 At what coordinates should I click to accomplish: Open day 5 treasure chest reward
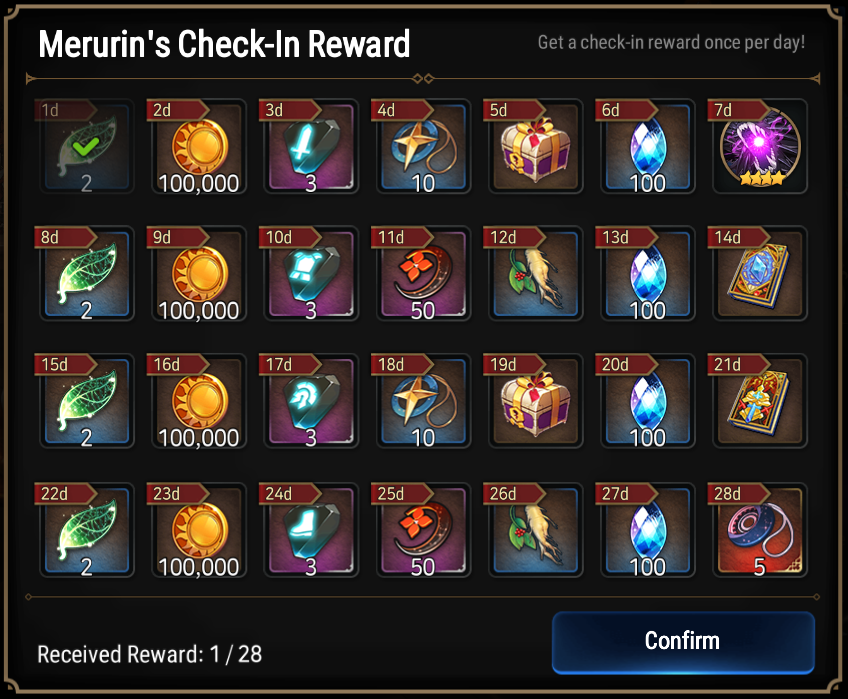[535, 146]
